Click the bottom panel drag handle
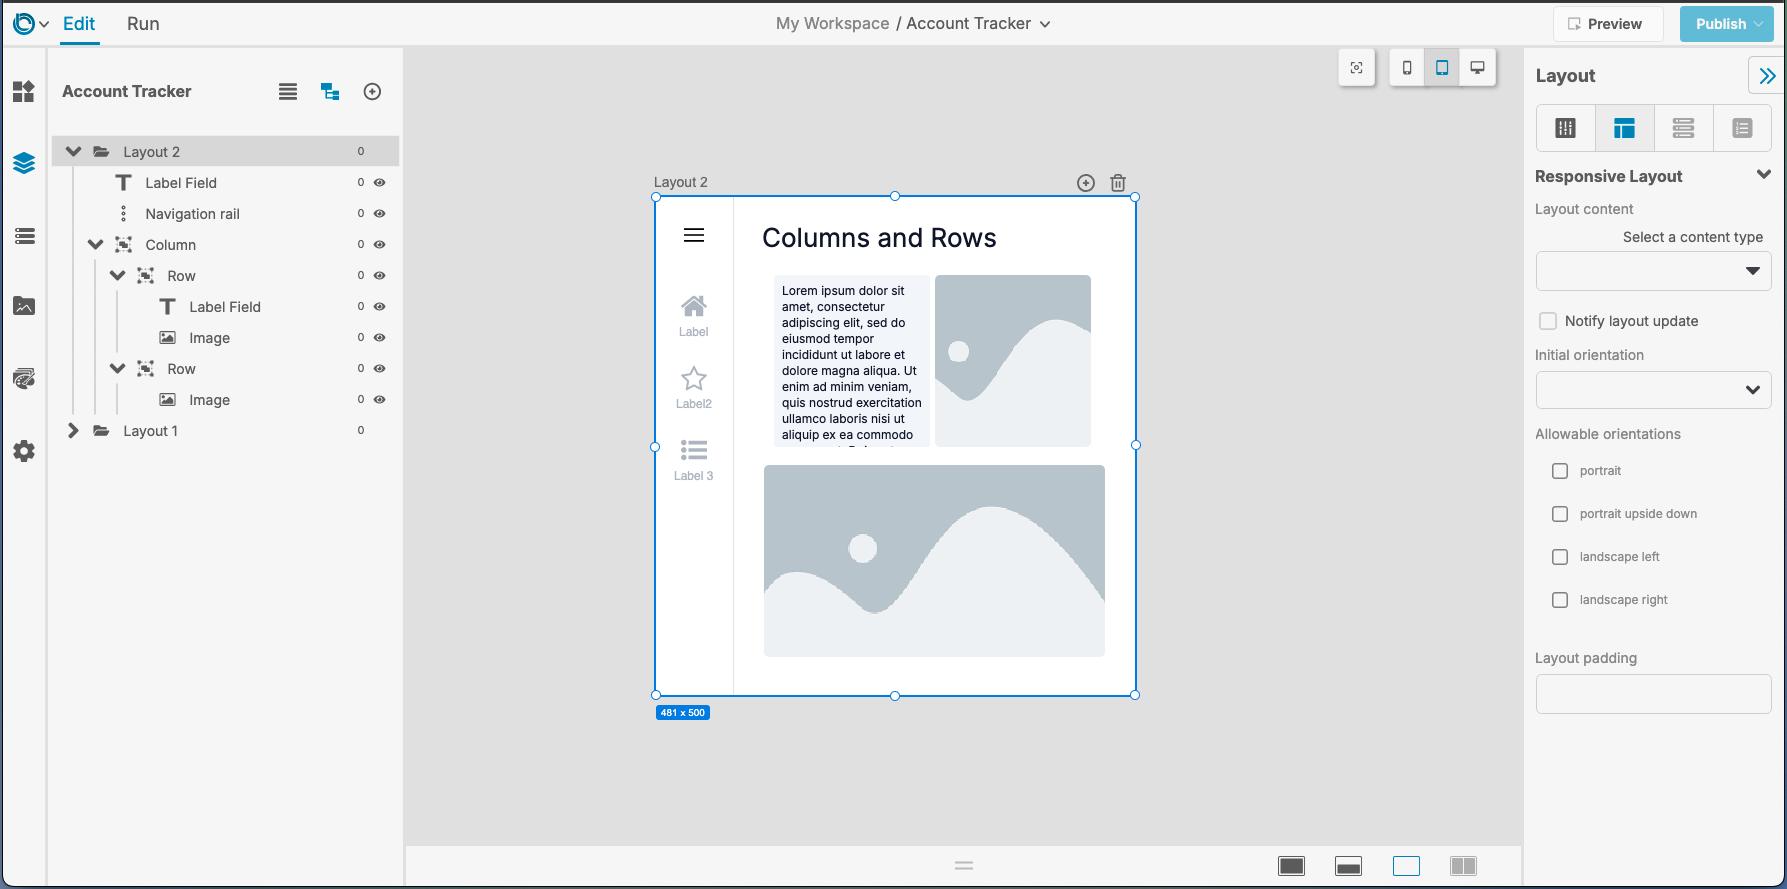The image size is (1787, 889). [x=964, y=866]
